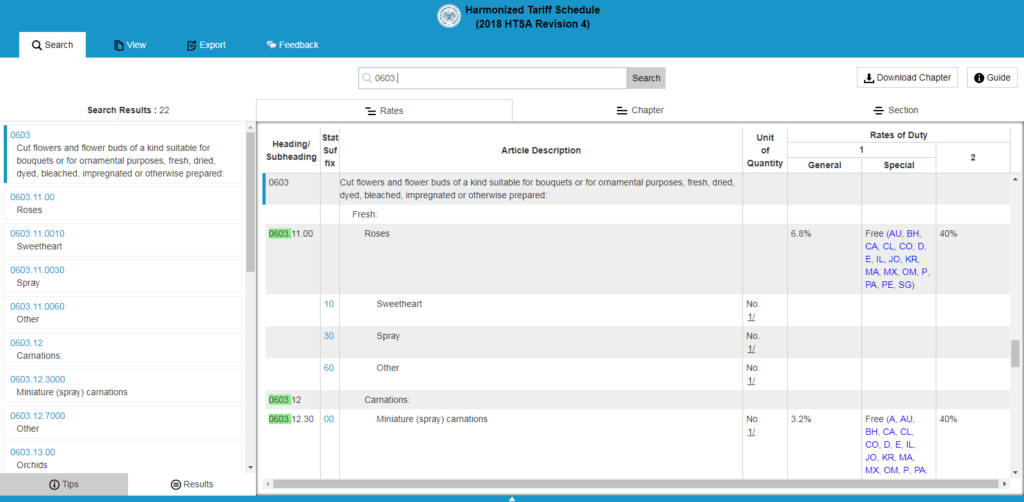Open the Export tab
The image size is (1024, 502).
point(206,45)
